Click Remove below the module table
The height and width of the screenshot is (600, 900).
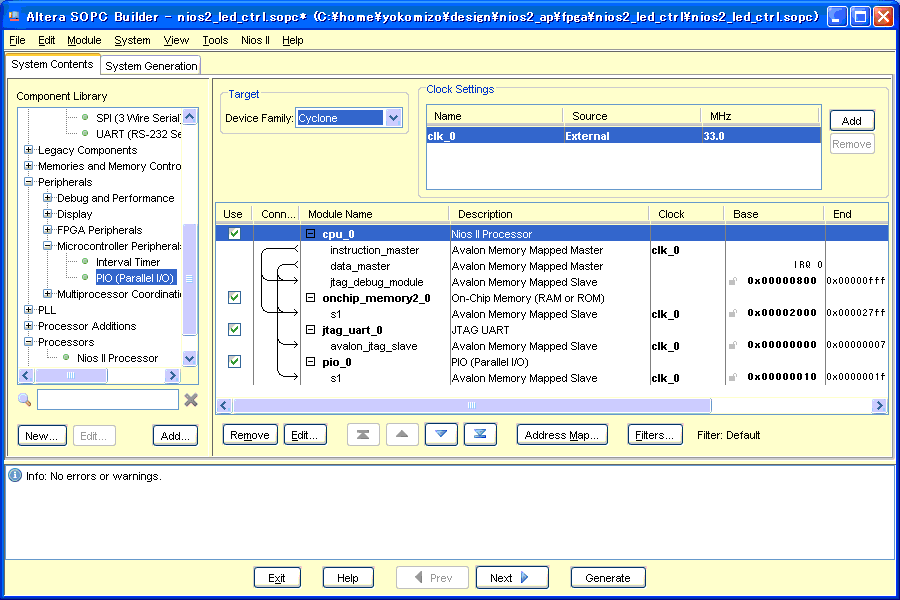(x=250, y=435)
